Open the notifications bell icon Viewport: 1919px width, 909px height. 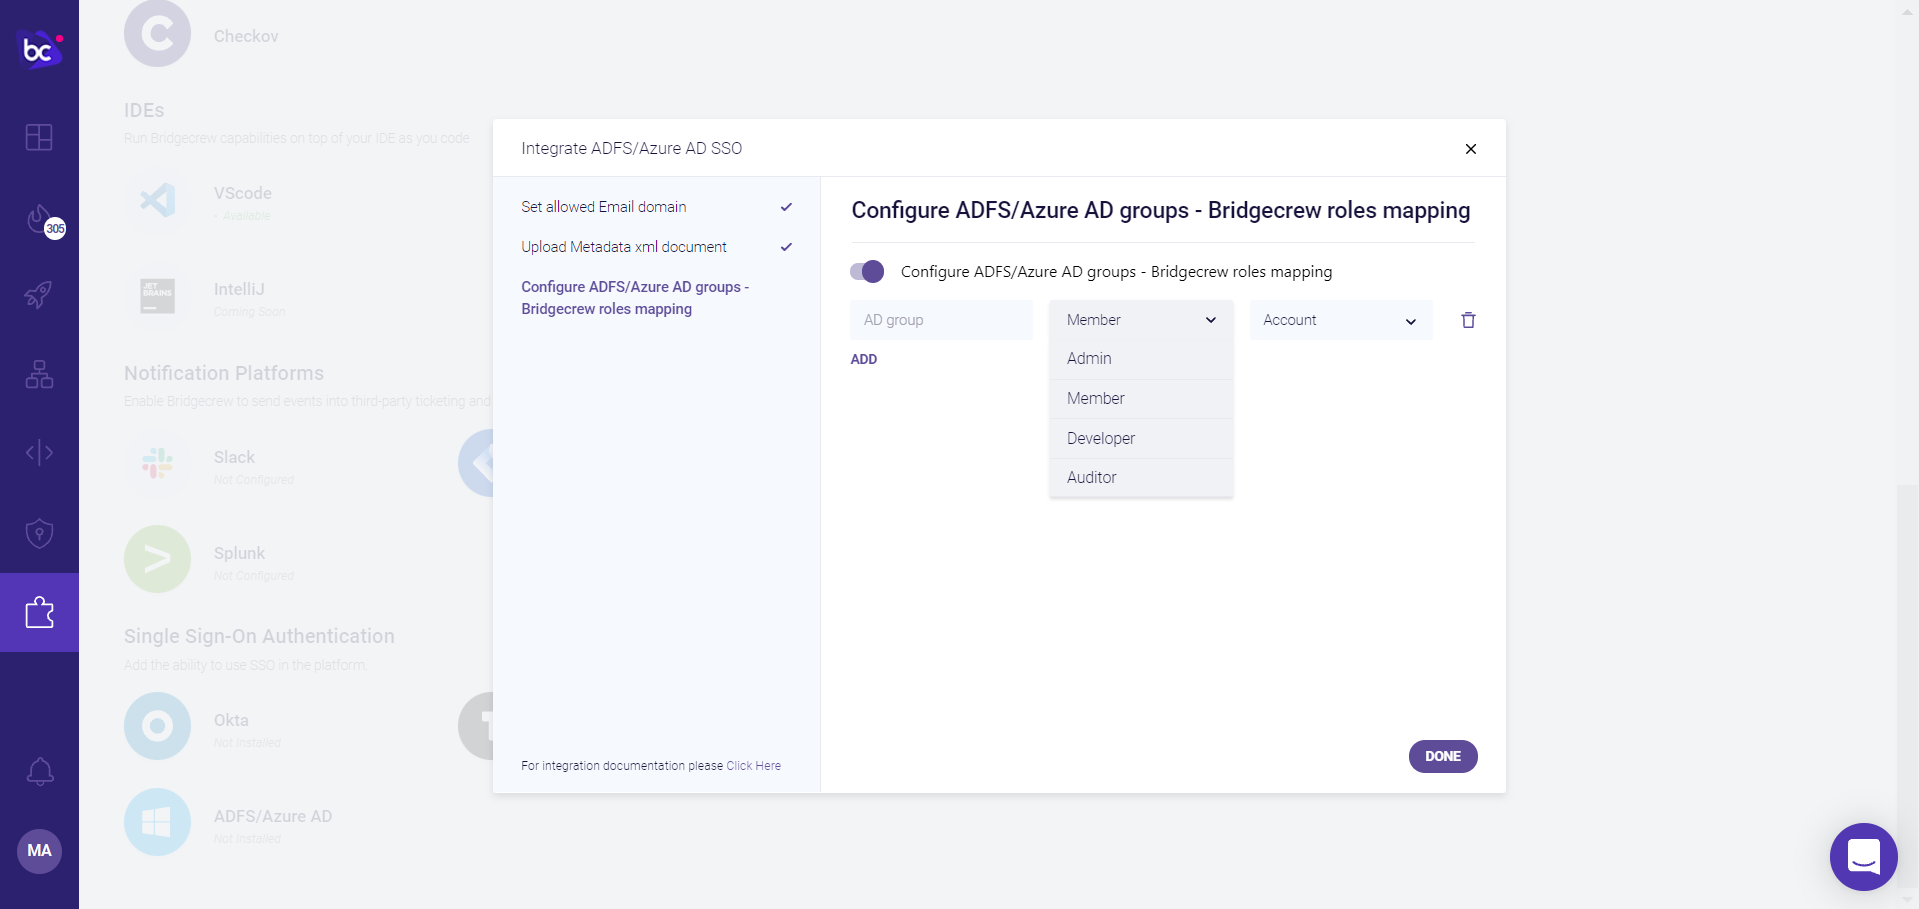pyautogui.click(x=39, y=771)
